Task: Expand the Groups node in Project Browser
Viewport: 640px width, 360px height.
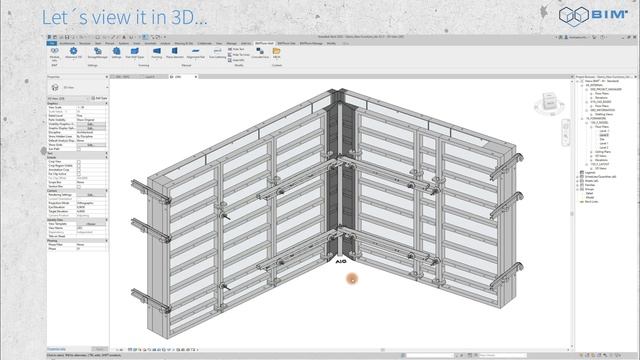Action: point(577,189)
